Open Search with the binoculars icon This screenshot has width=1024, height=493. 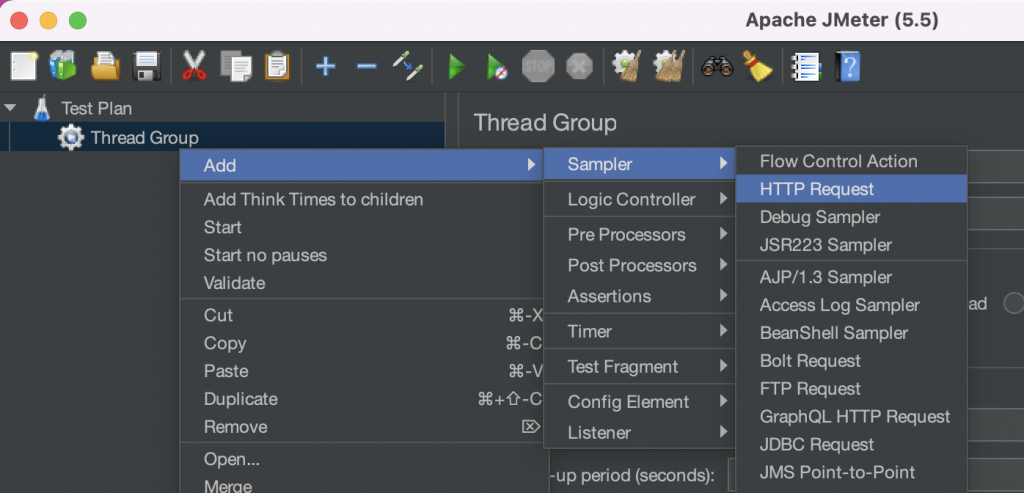coord(717,67)
